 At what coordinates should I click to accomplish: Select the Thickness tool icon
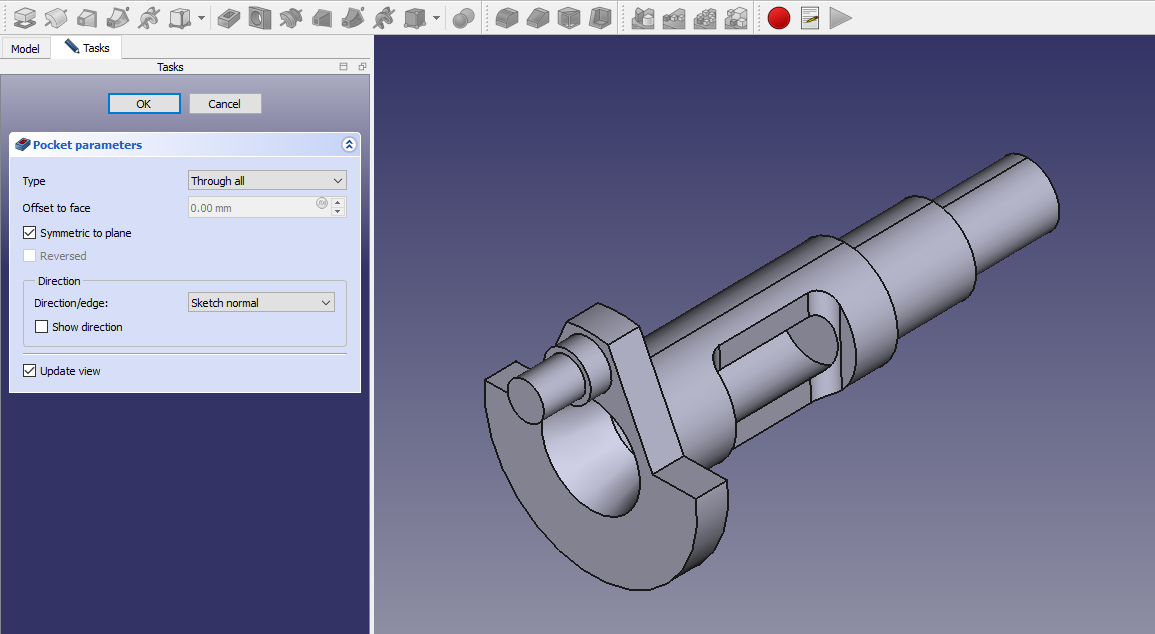(600, 17)
